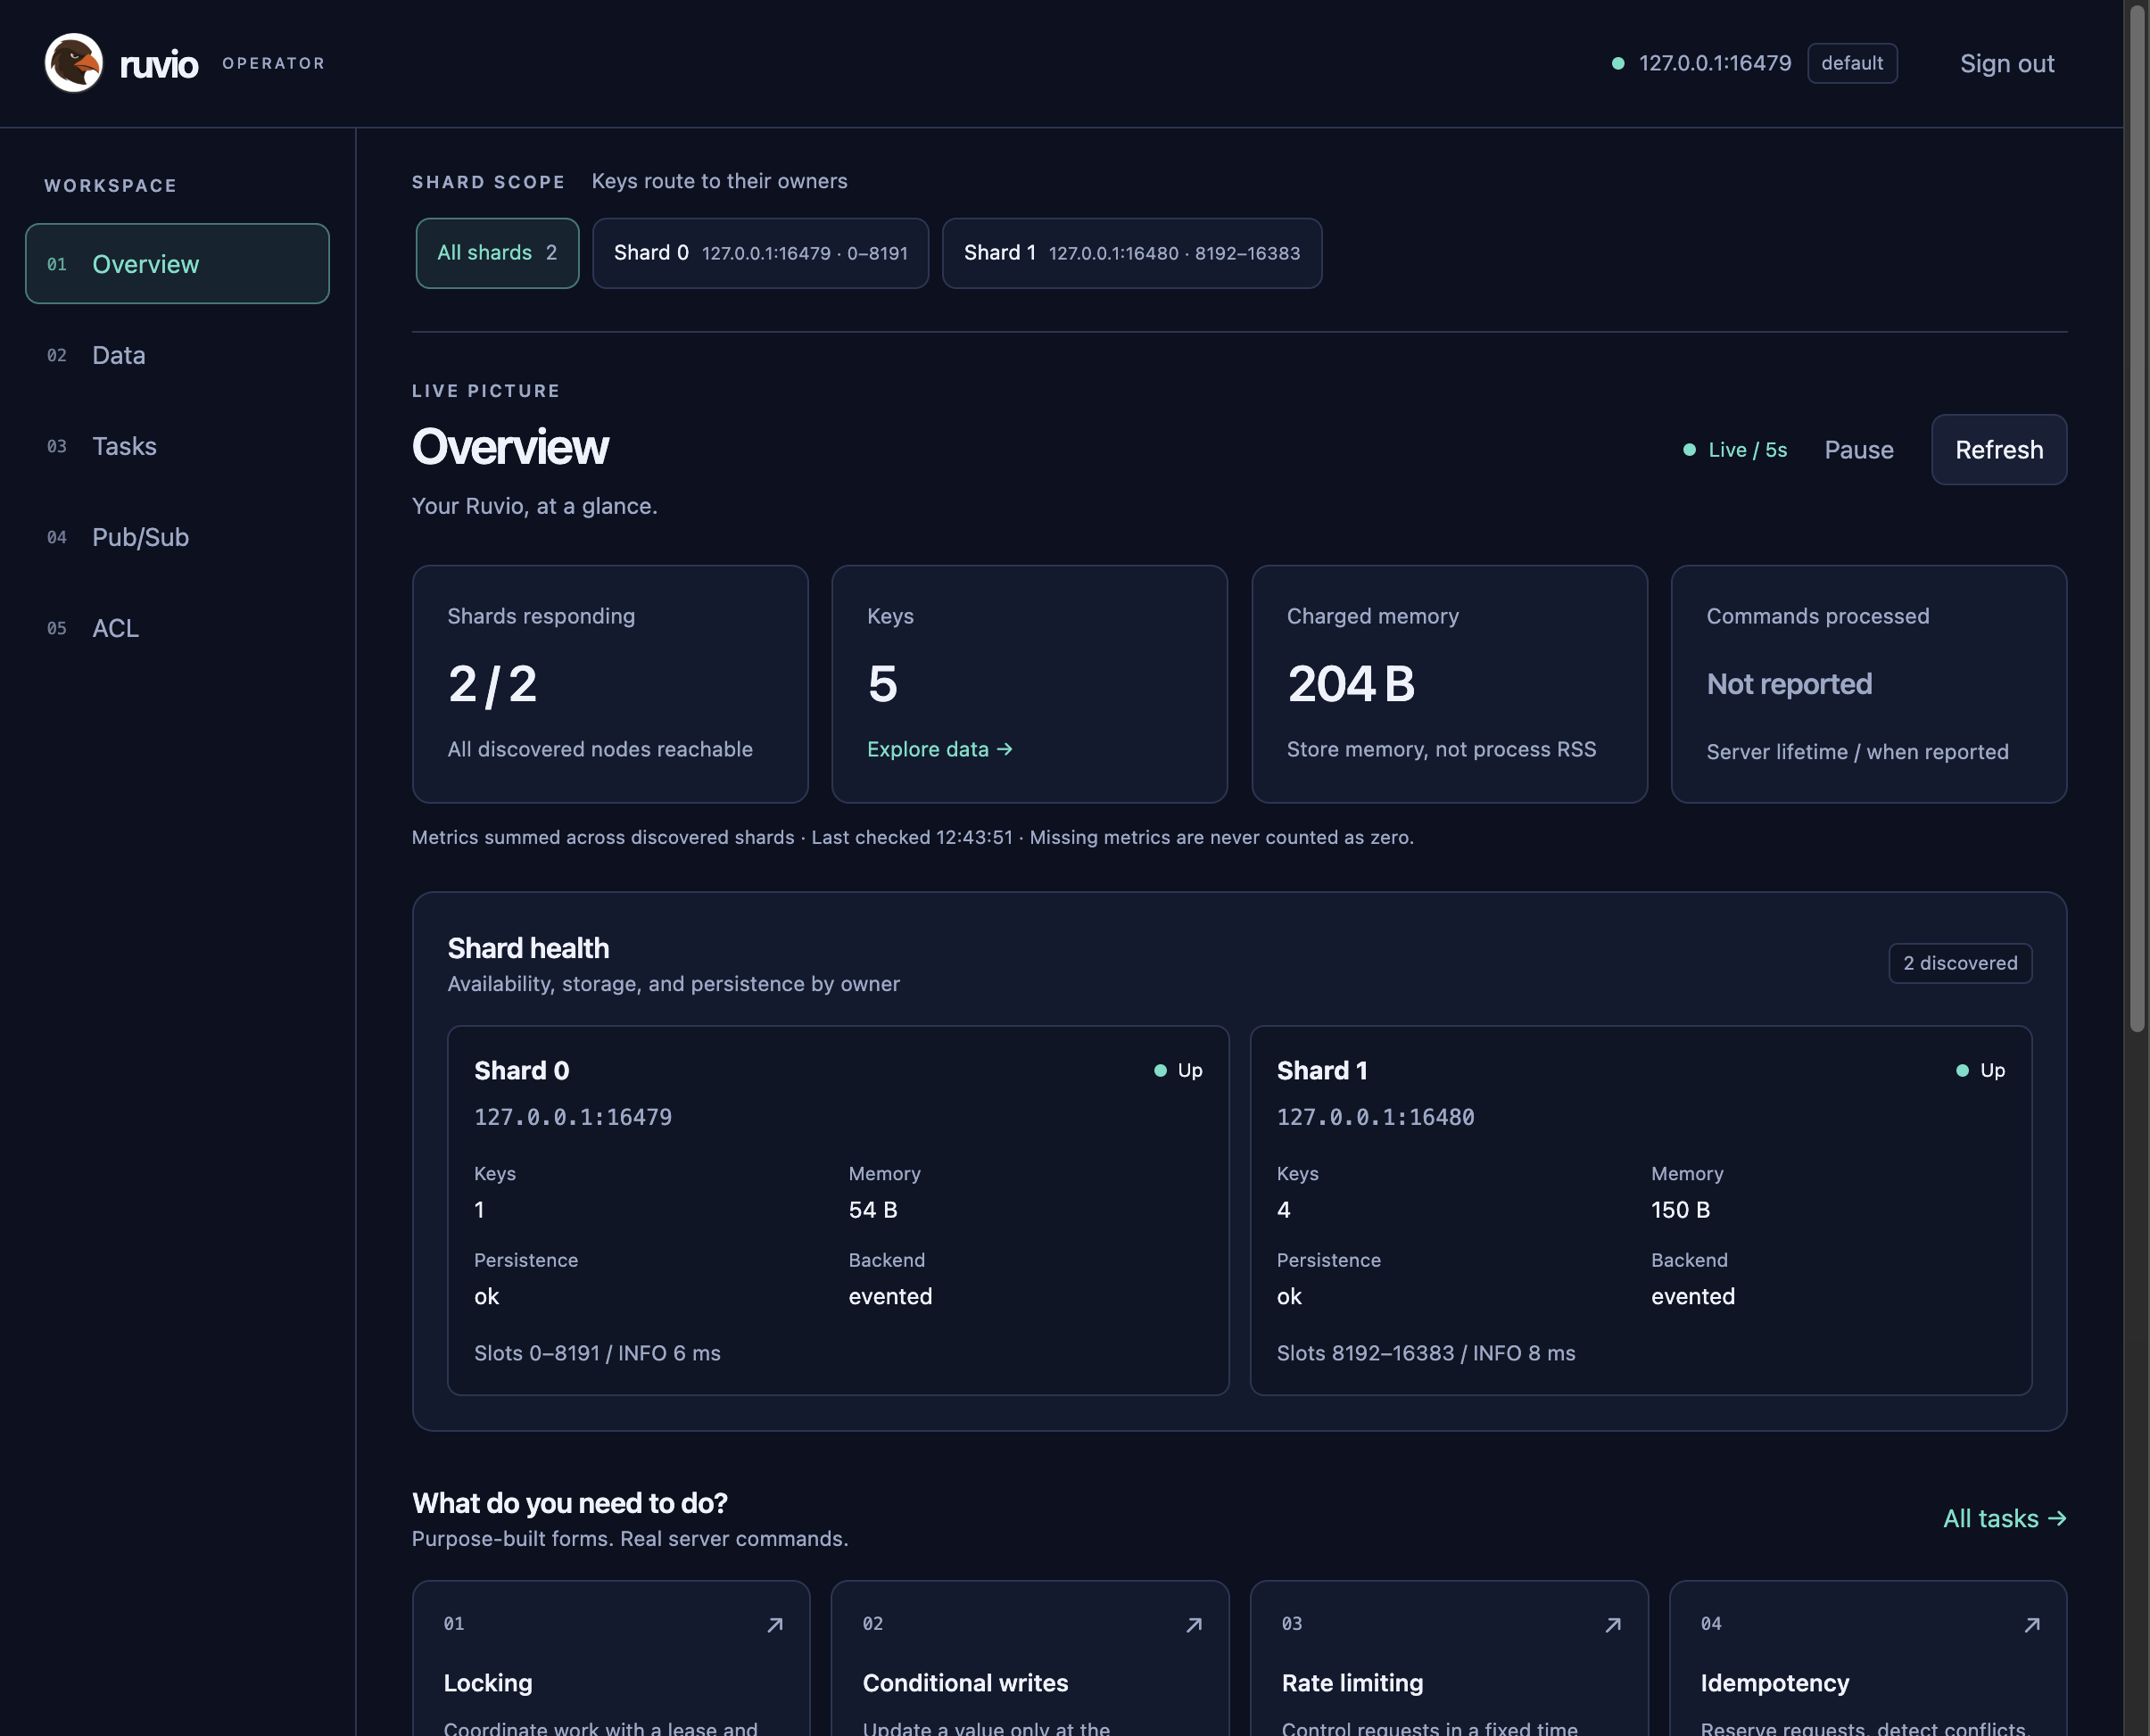Sign out of the operator console
This screenshot has height=1736, width=2150.
point(2007,63)
